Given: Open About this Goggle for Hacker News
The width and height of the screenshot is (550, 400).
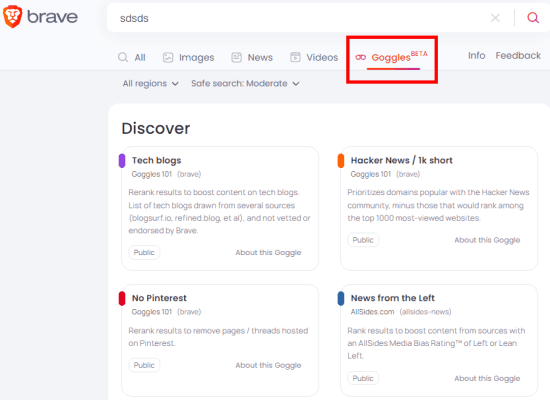Looking at the screenshot, I should (x=487, y=240).
